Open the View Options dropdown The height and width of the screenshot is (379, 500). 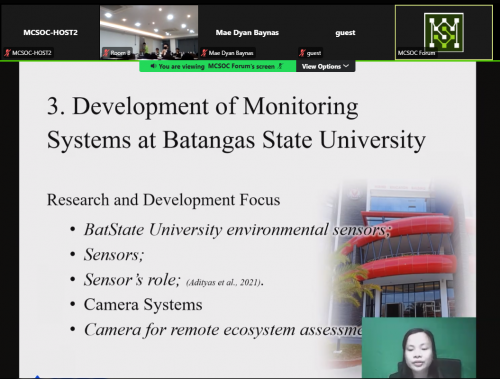pyautogui.click(x=325, y=66)
